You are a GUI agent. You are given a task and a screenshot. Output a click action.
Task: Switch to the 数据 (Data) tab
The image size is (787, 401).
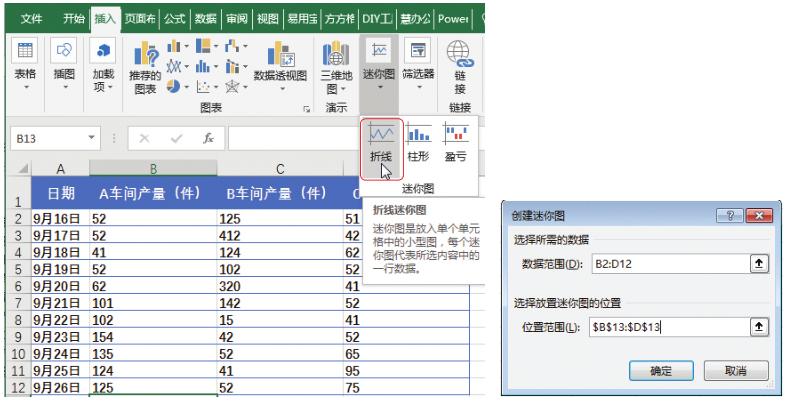[x=205, y=19]
